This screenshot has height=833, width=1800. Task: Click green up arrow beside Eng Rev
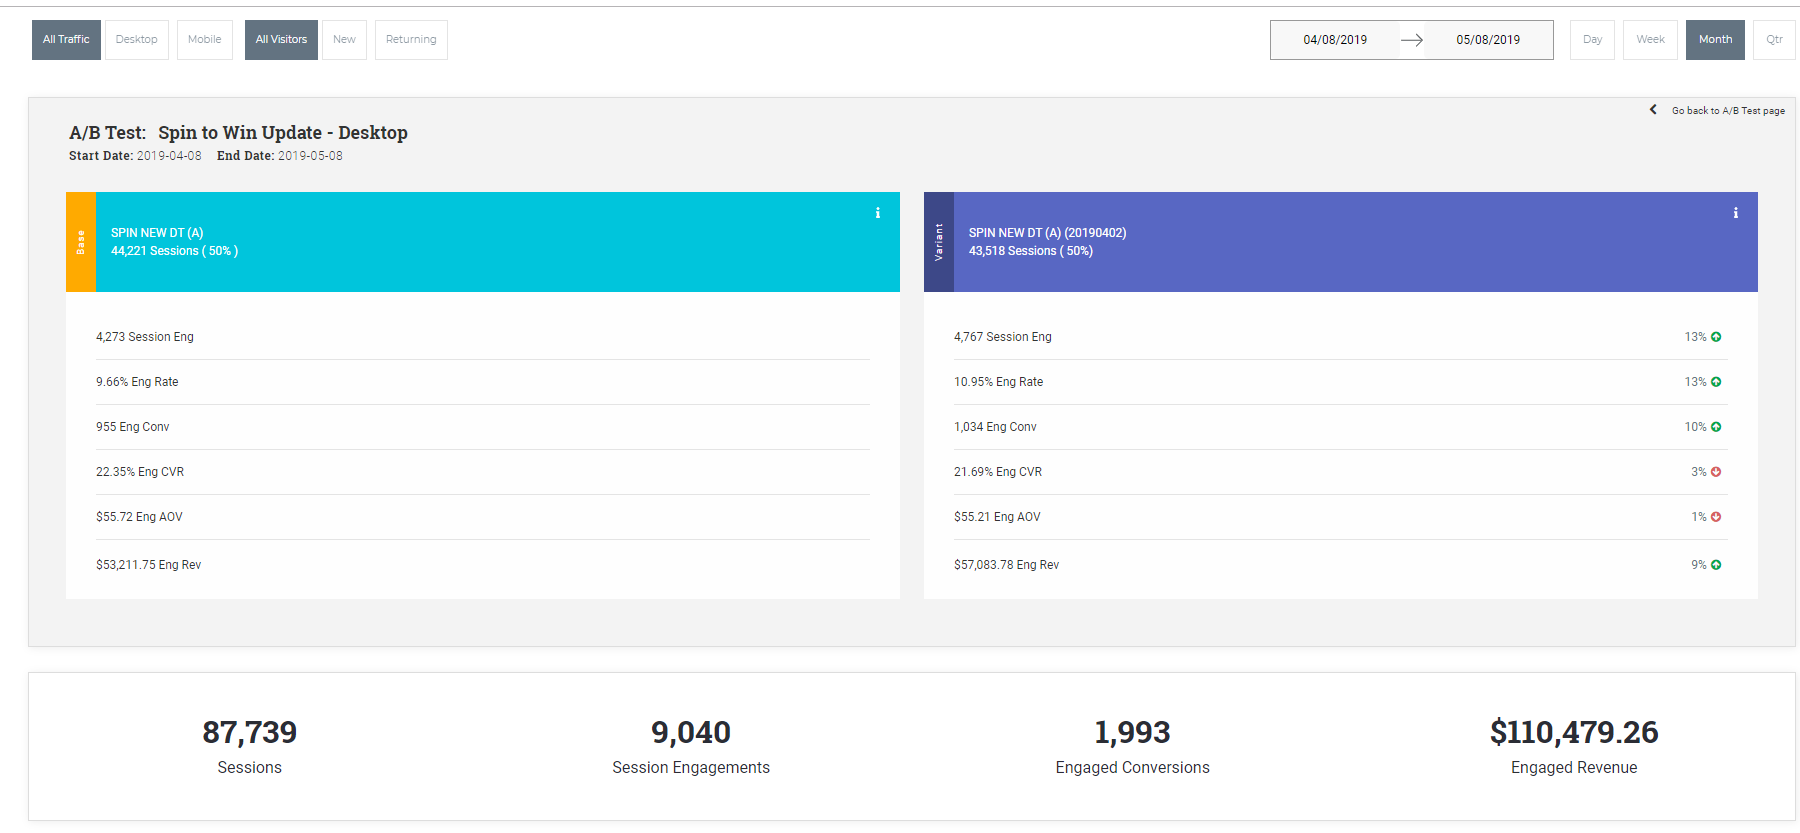pos(1716,565)
